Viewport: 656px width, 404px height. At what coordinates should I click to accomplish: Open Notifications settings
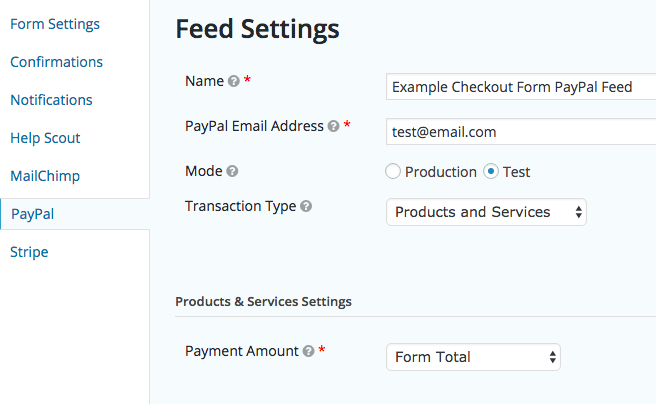click(x=51, y=100)
